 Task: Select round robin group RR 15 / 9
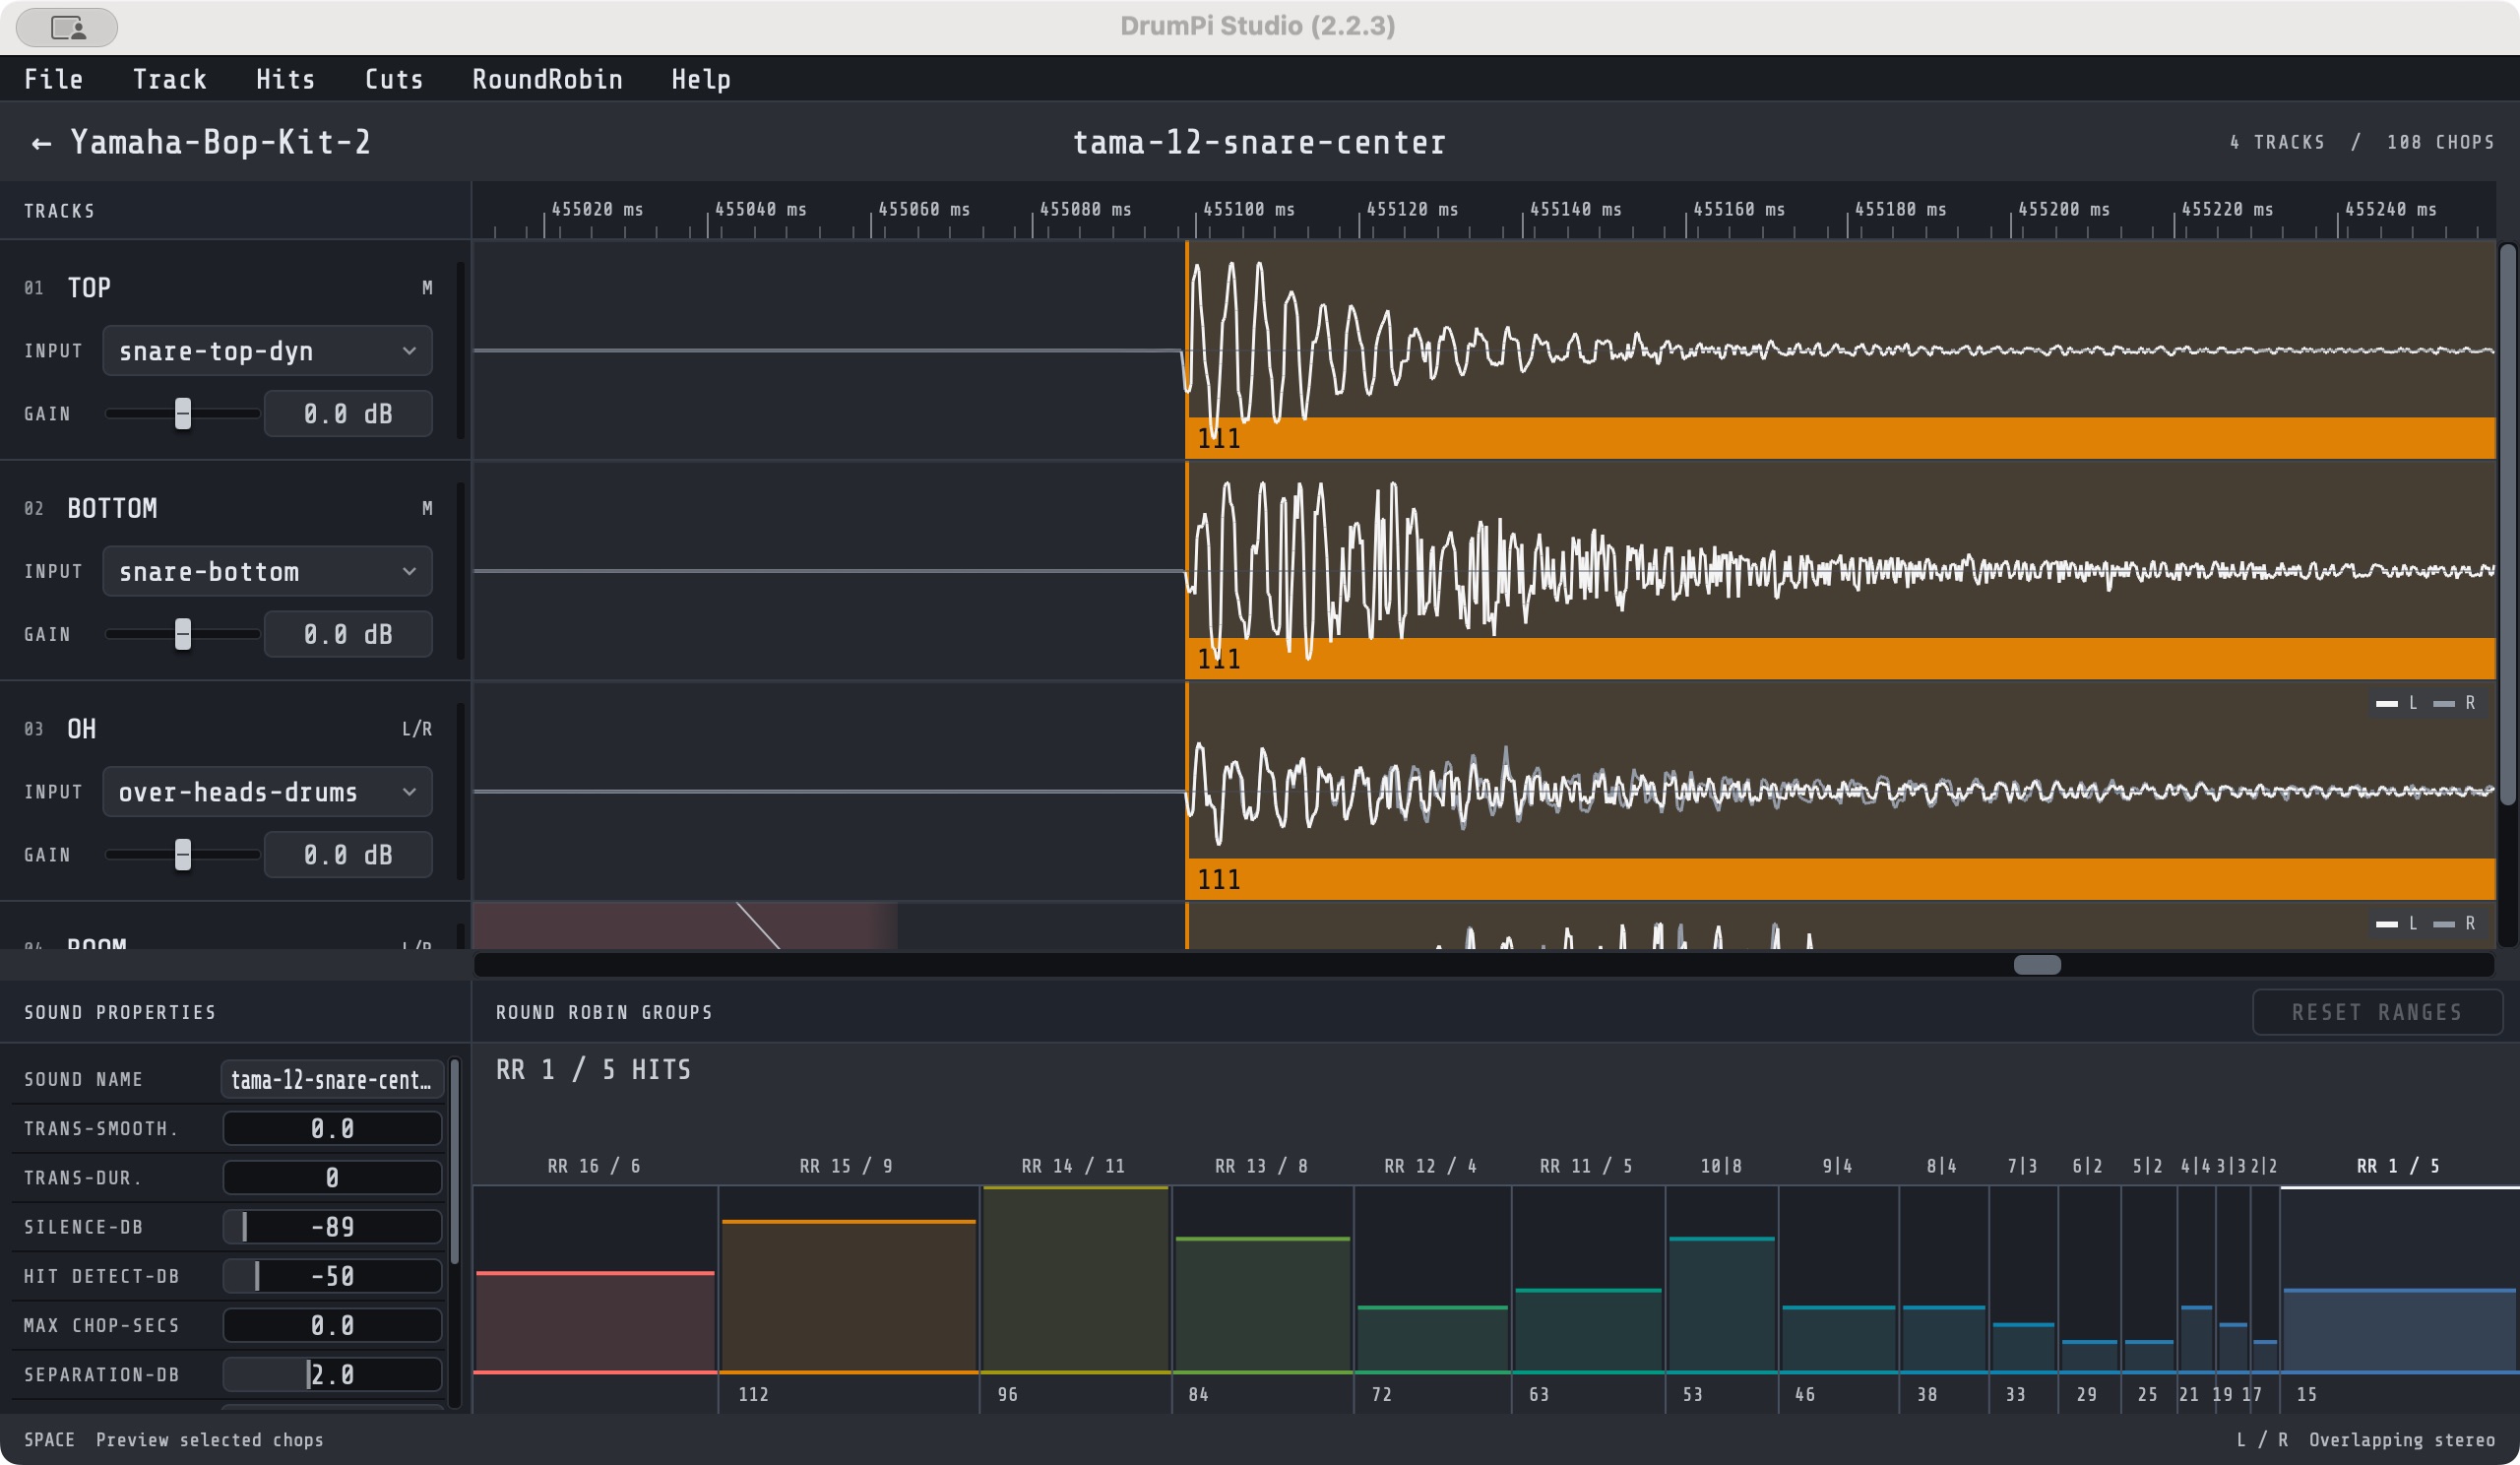tap(849, 1279)
